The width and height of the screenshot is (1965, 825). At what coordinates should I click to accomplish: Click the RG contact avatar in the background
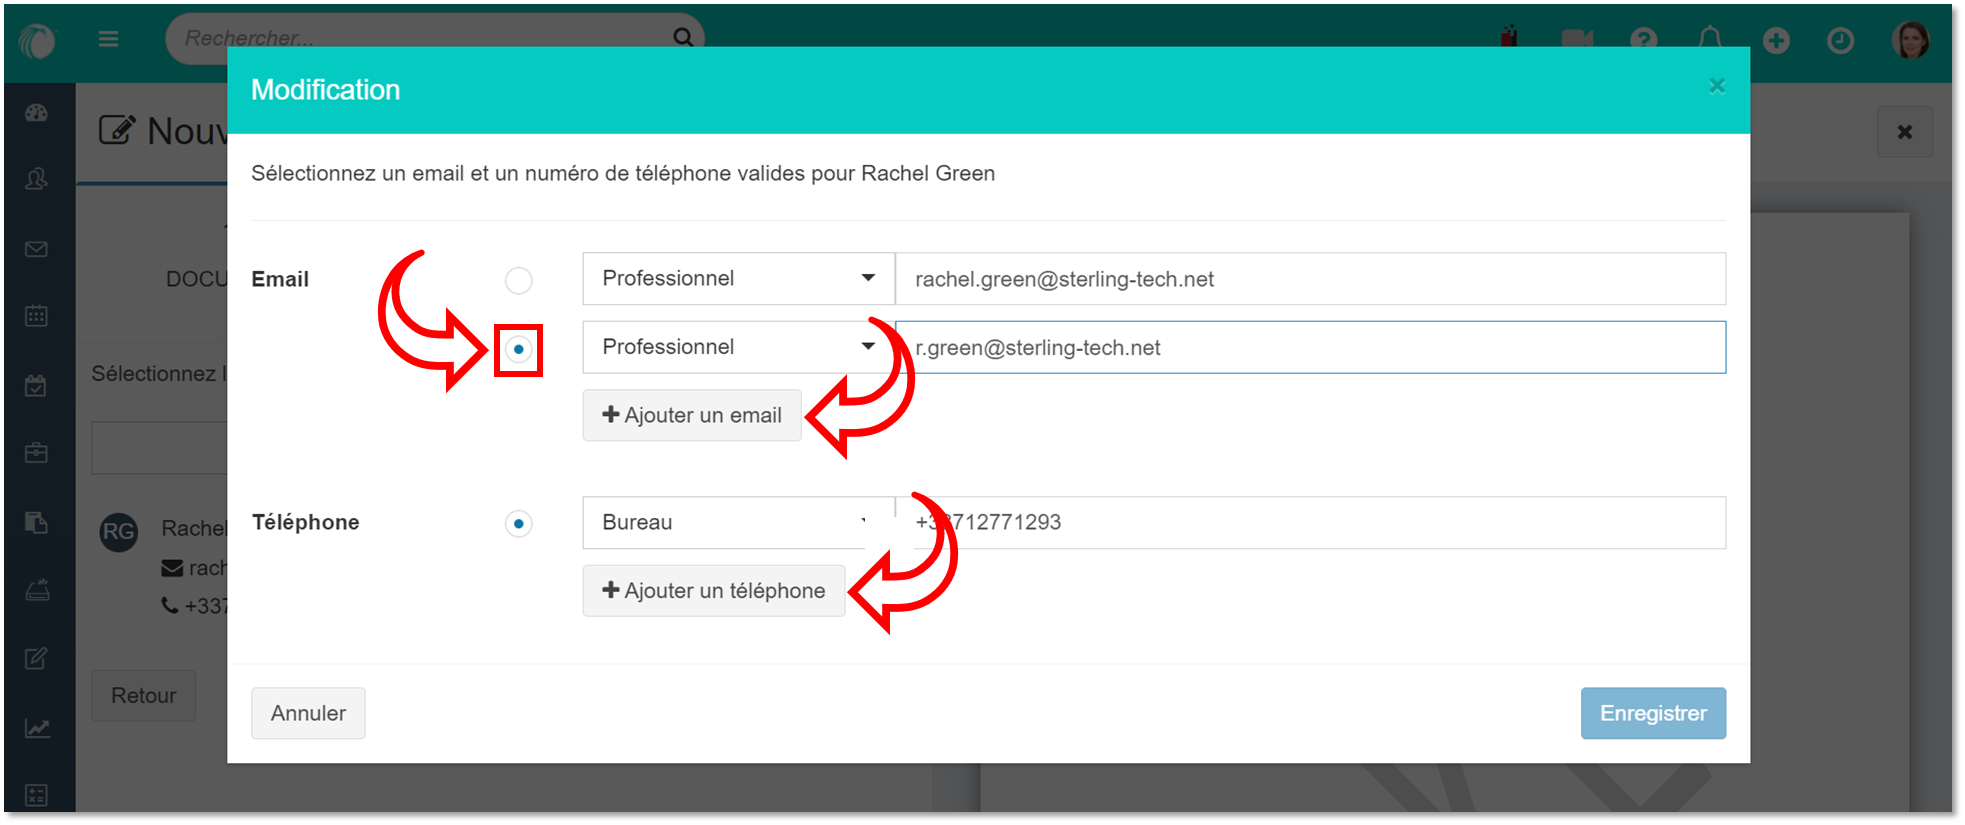[119, 531]
